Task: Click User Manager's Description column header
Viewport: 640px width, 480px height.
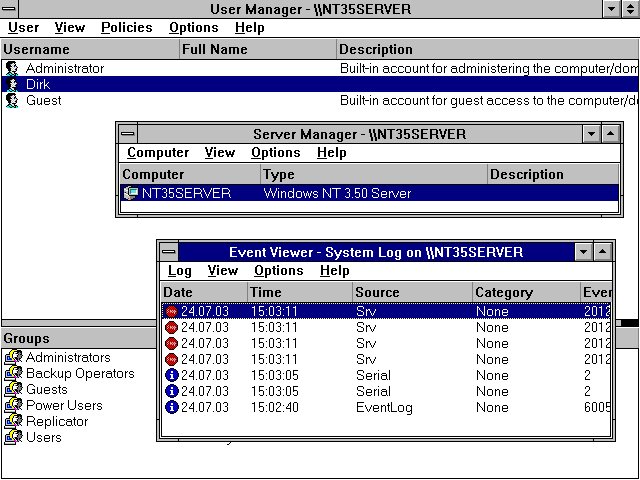Action: click(x=488, y=49)
